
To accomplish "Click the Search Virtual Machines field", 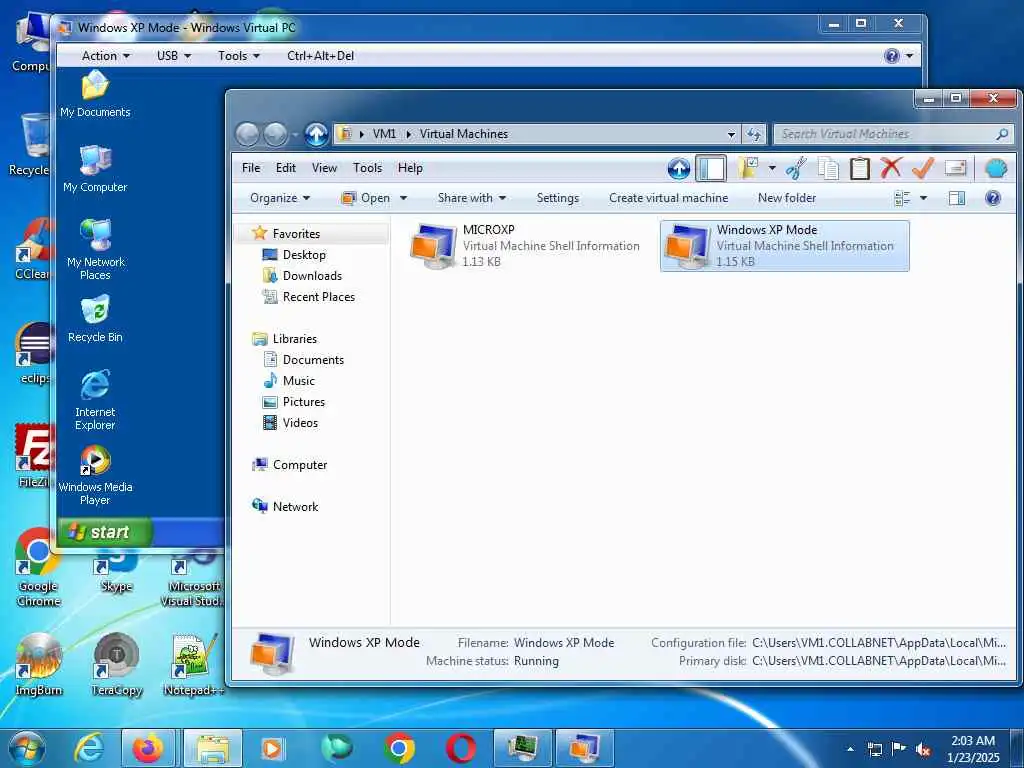I will pos(893,134).
